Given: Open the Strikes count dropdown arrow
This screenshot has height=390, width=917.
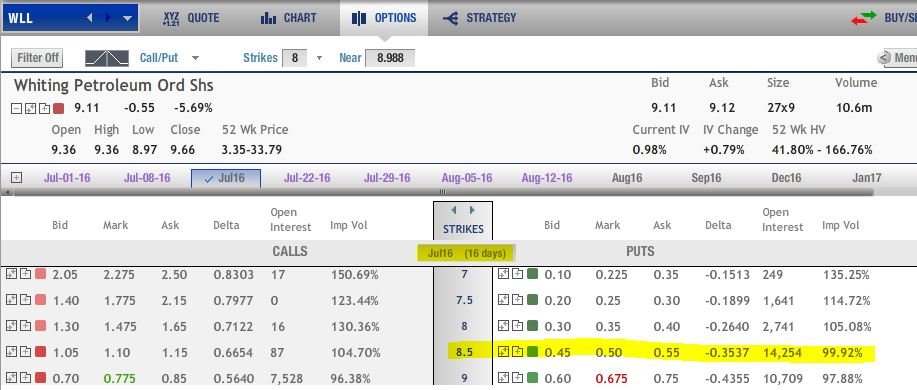Looking at the screenshot, I should [x=319, y=58].
